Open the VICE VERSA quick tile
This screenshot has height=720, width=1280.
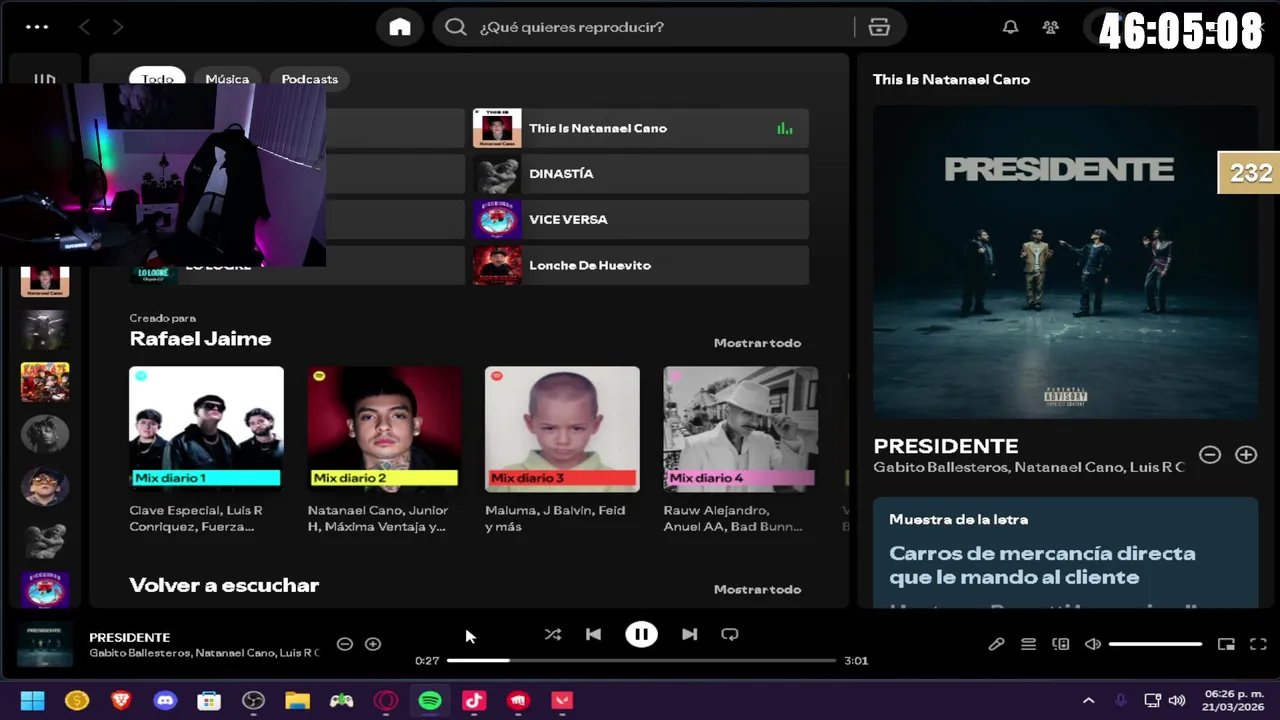640,220
